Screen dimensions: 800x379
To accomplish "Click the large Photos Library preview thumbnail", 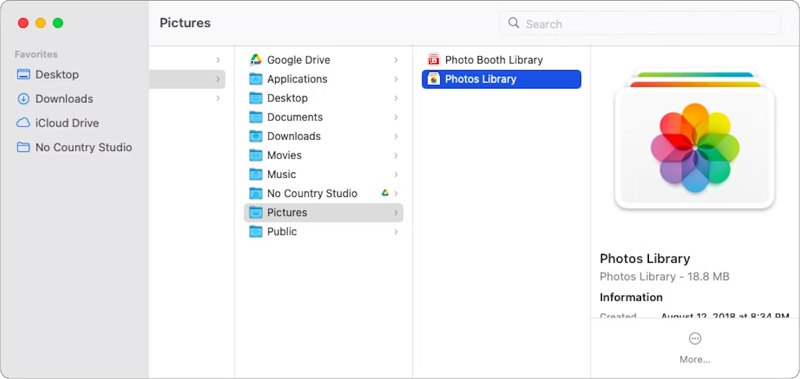I will pyautogui.click(x=694, y=140).
